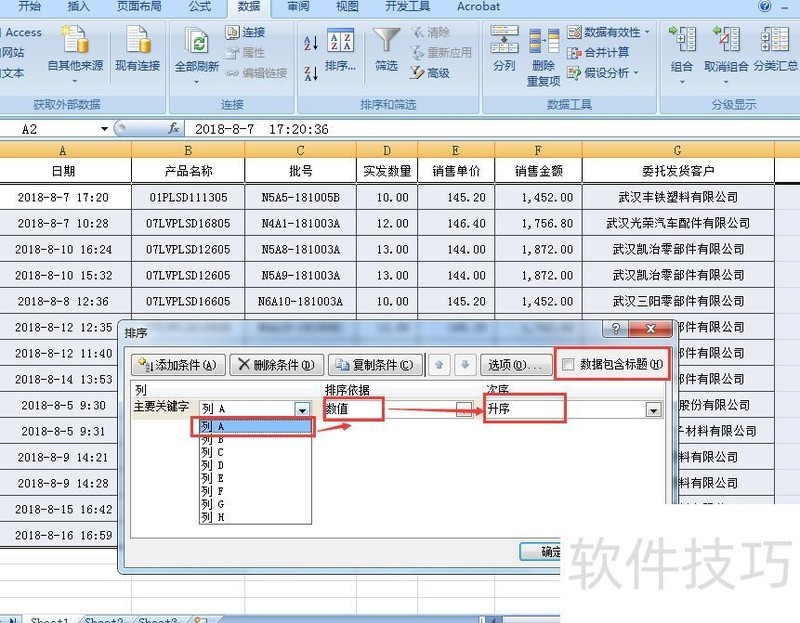Sort ascending with A-Z icon
Screen dimensions: 800x623
click(x=311, y=43)
